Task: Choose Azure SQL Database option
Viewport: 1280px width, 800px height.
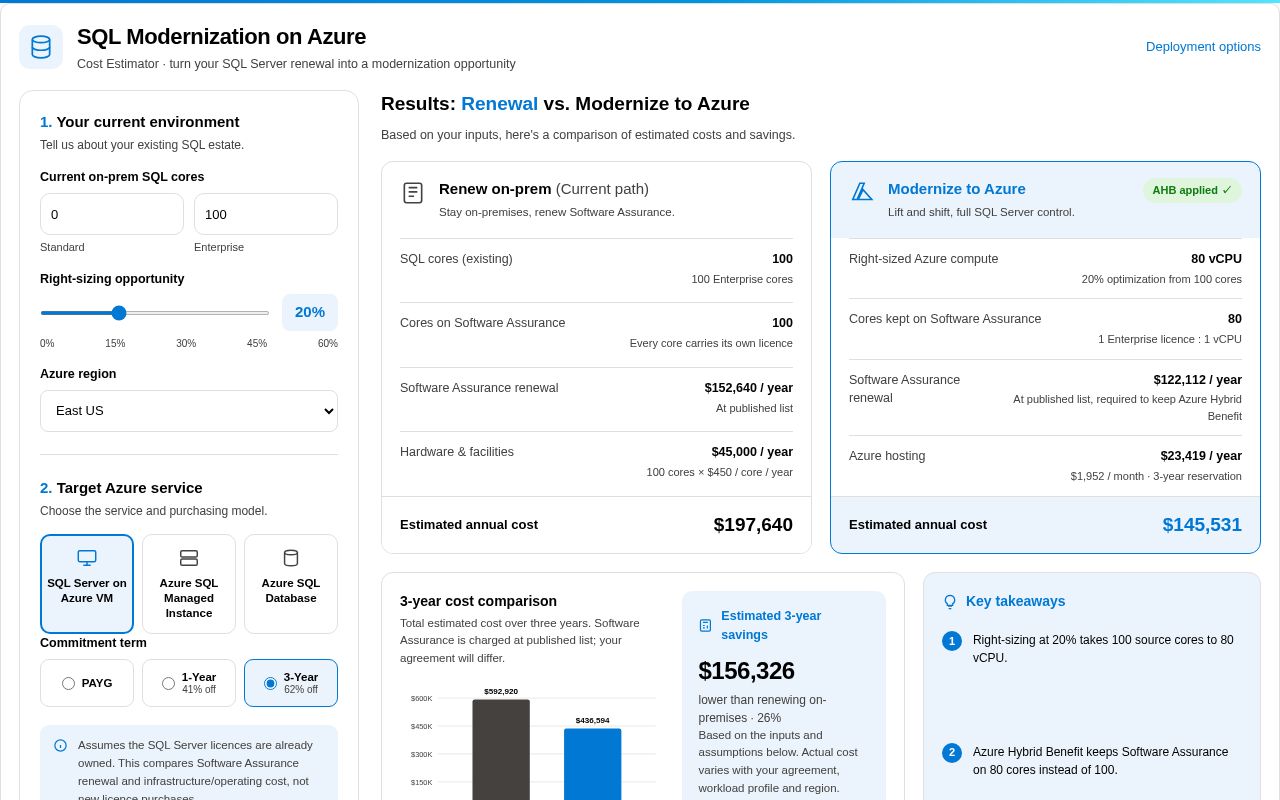Action: point(291,584)
